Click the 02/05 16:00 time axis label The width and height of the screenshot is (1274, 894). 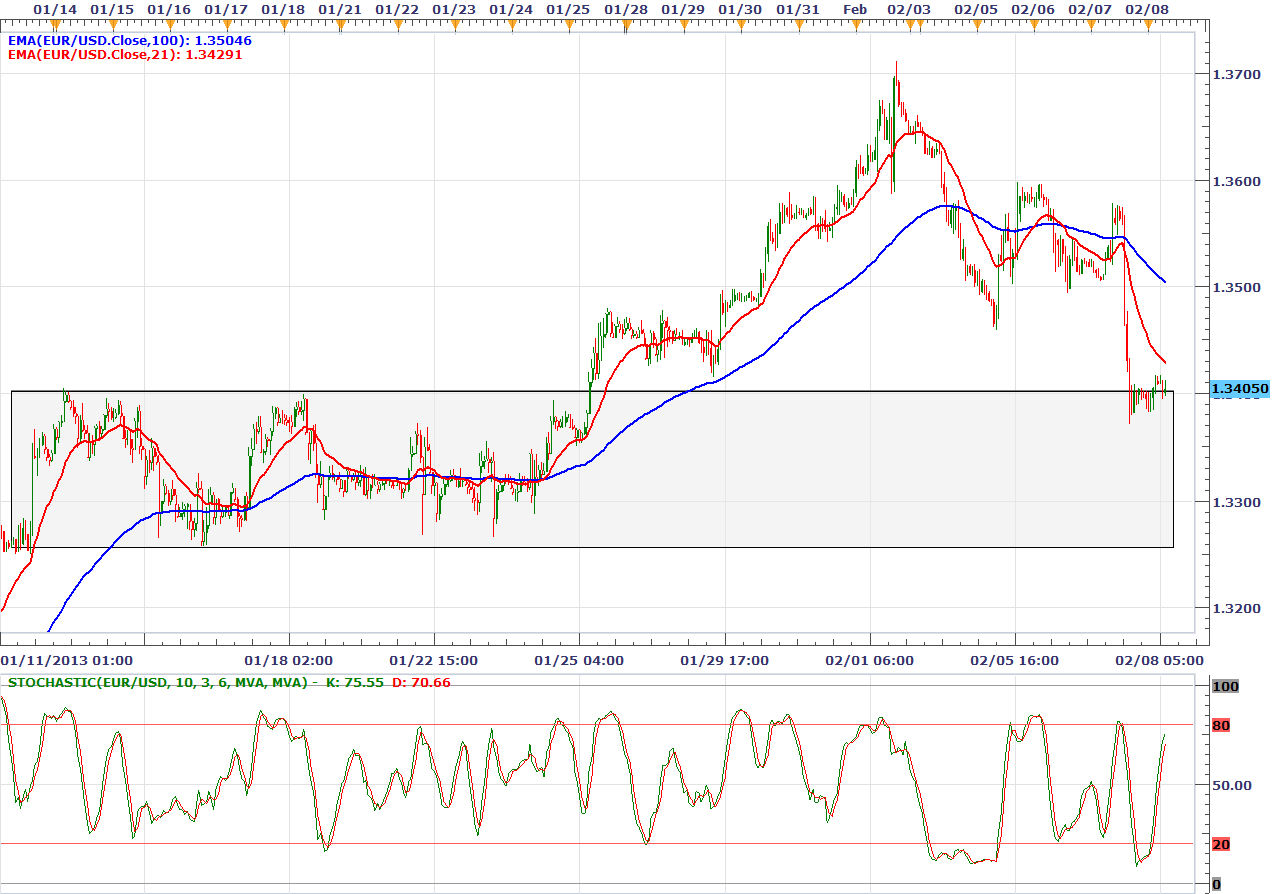(x=1015, y=661)
